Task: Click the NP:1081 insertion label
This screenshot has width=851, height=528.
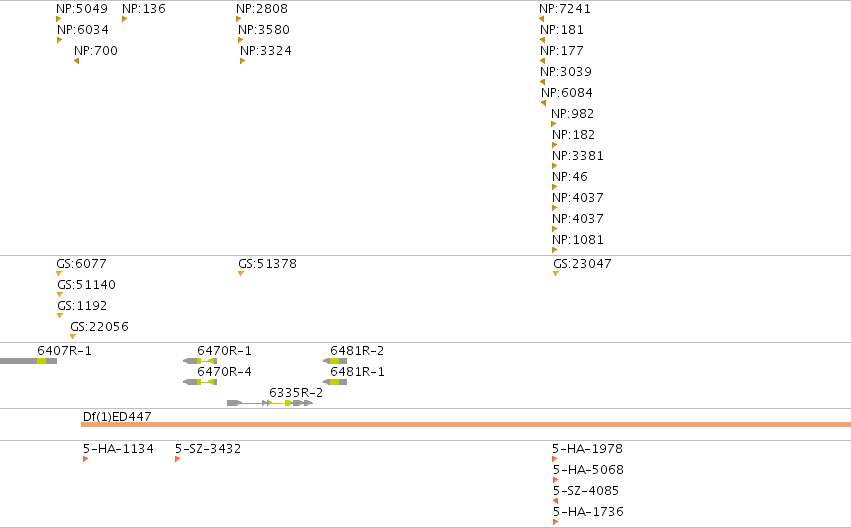Action: point(578,240)
